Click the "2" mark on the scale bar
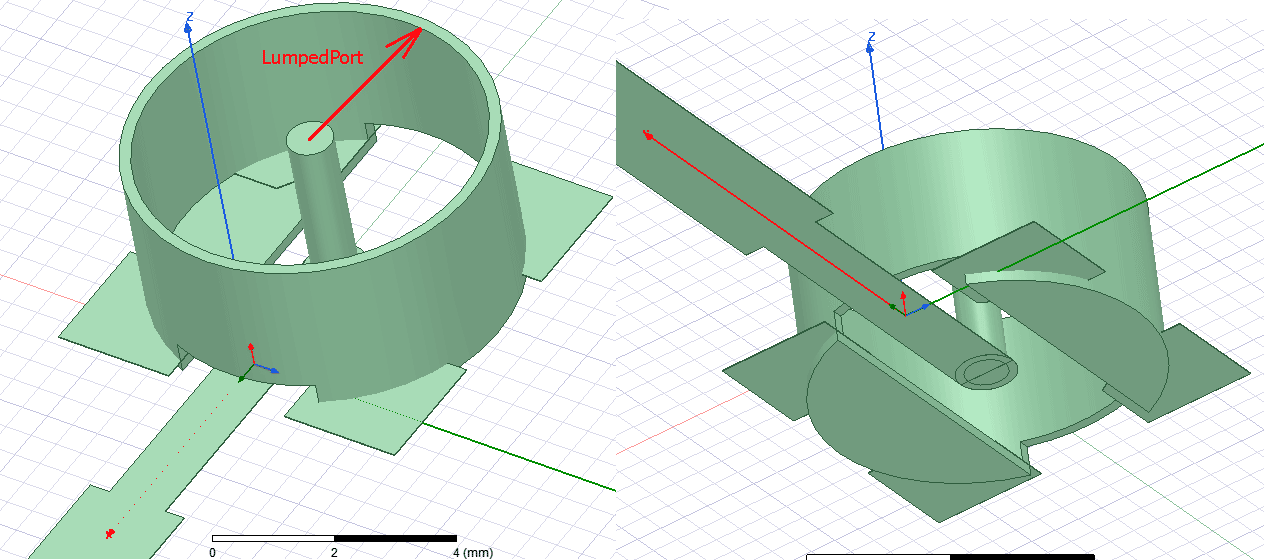Image resolution: width=1264 pixels, height=560 pixels. (x=335, y=552)
